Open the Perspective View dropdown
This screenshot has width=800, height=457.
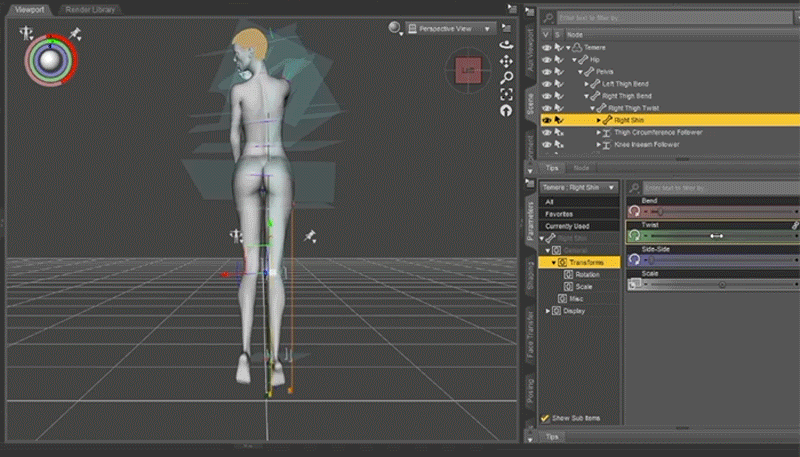pyautogui.click(x=450, y=29)
